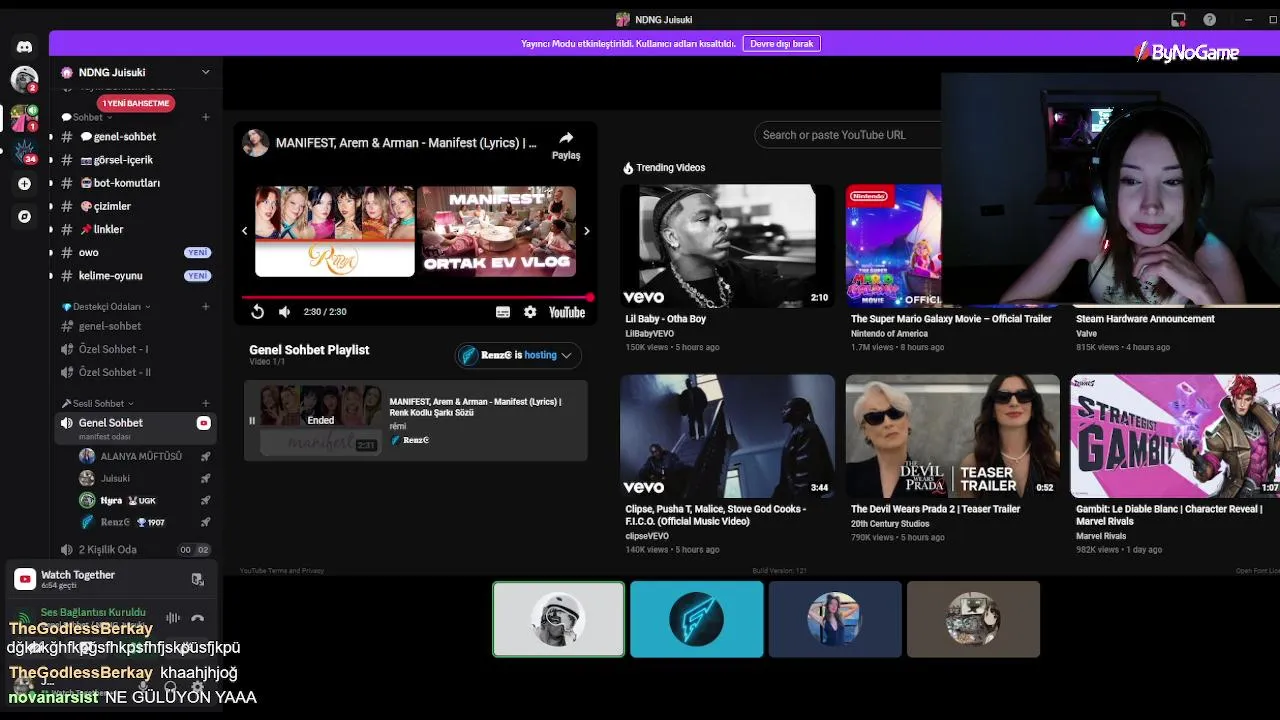Click the Watch Together YouTube icon
This screenshot has width=1280, height=720.
coord(25,579)
